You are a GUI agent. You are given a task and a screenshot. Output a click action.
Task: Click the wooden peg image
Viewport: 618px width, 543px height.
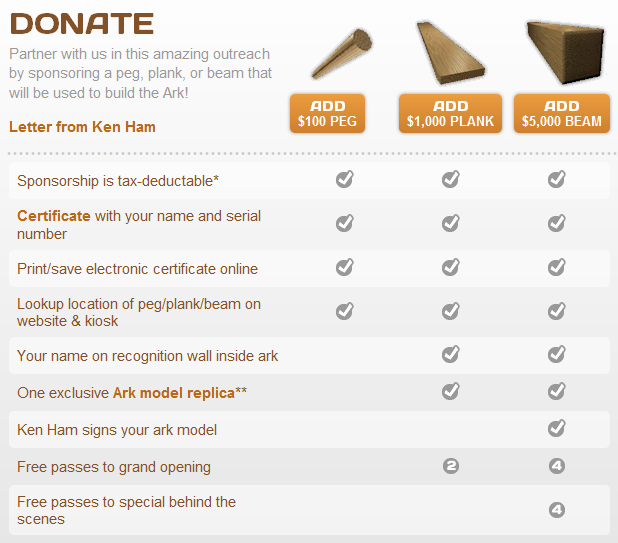(340, 56)
